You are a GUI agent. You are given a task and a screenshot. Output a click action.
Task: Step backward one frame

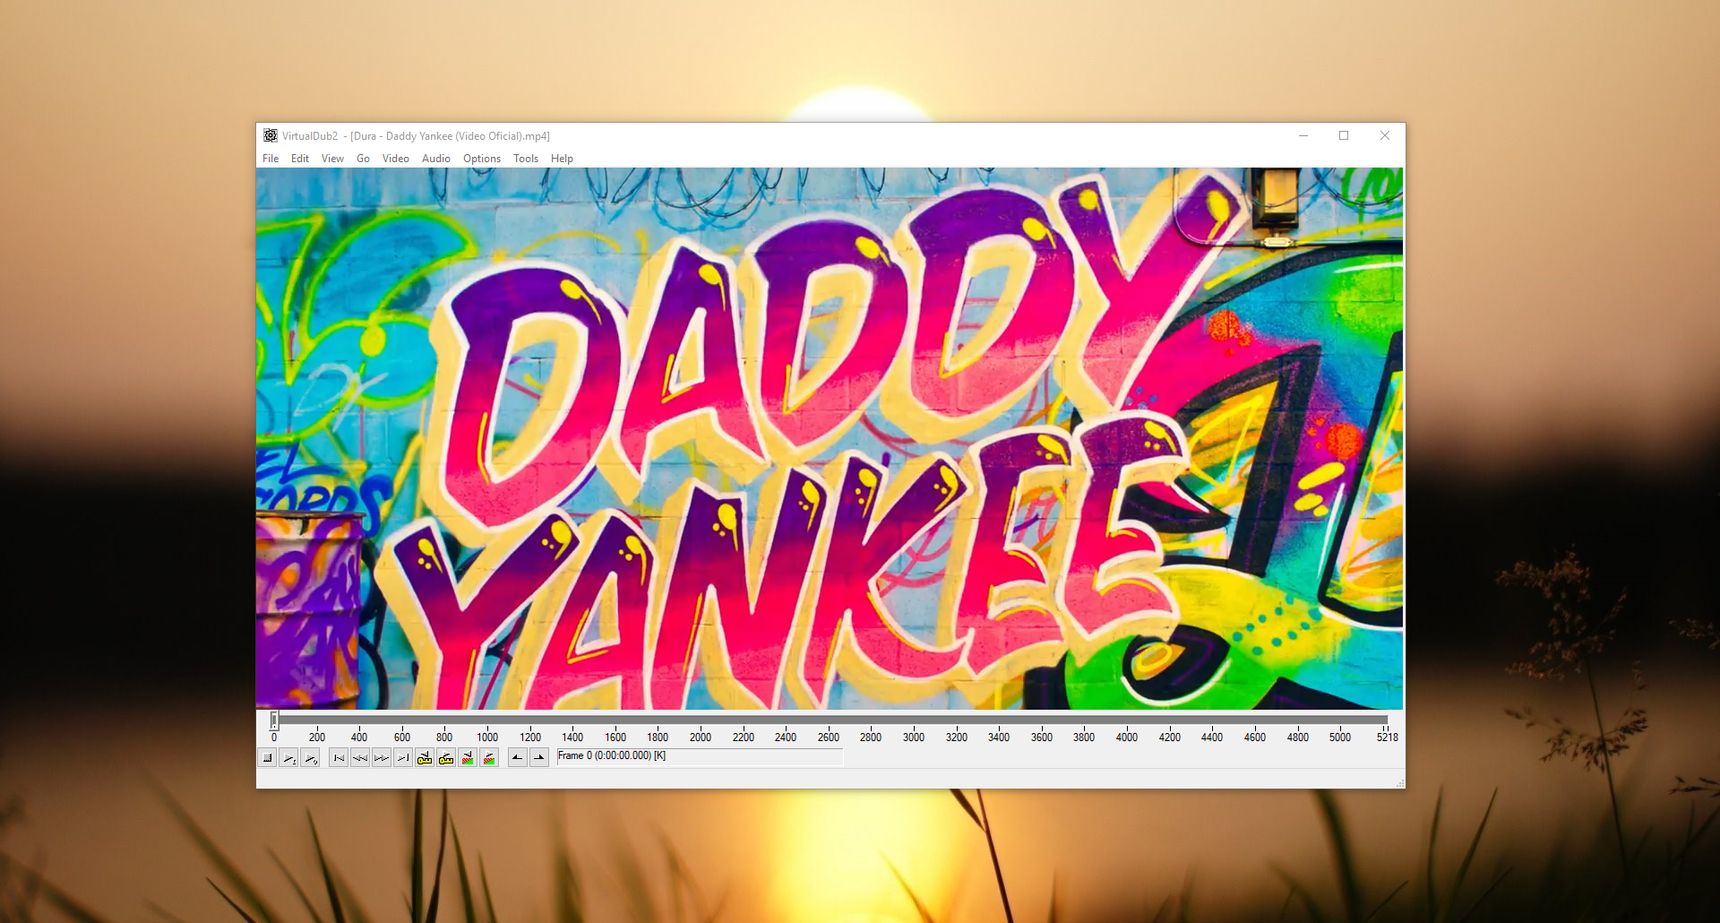pyautogui.click(x=360, y=758)
